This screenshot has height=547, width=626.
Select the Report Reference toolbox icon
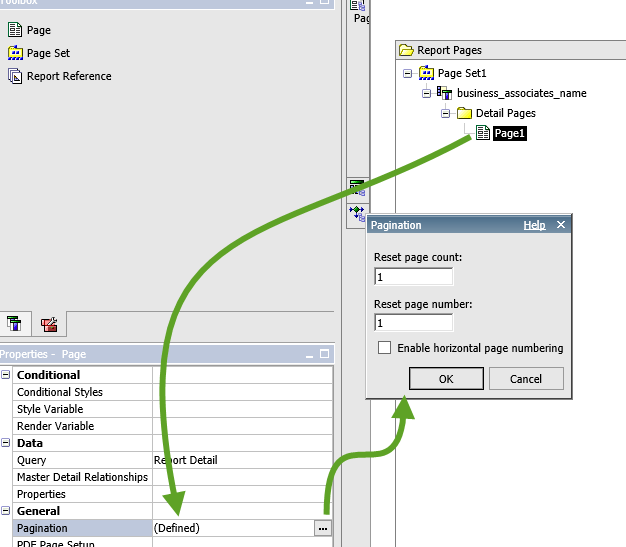pyautogui.click(x=15, y=76)
